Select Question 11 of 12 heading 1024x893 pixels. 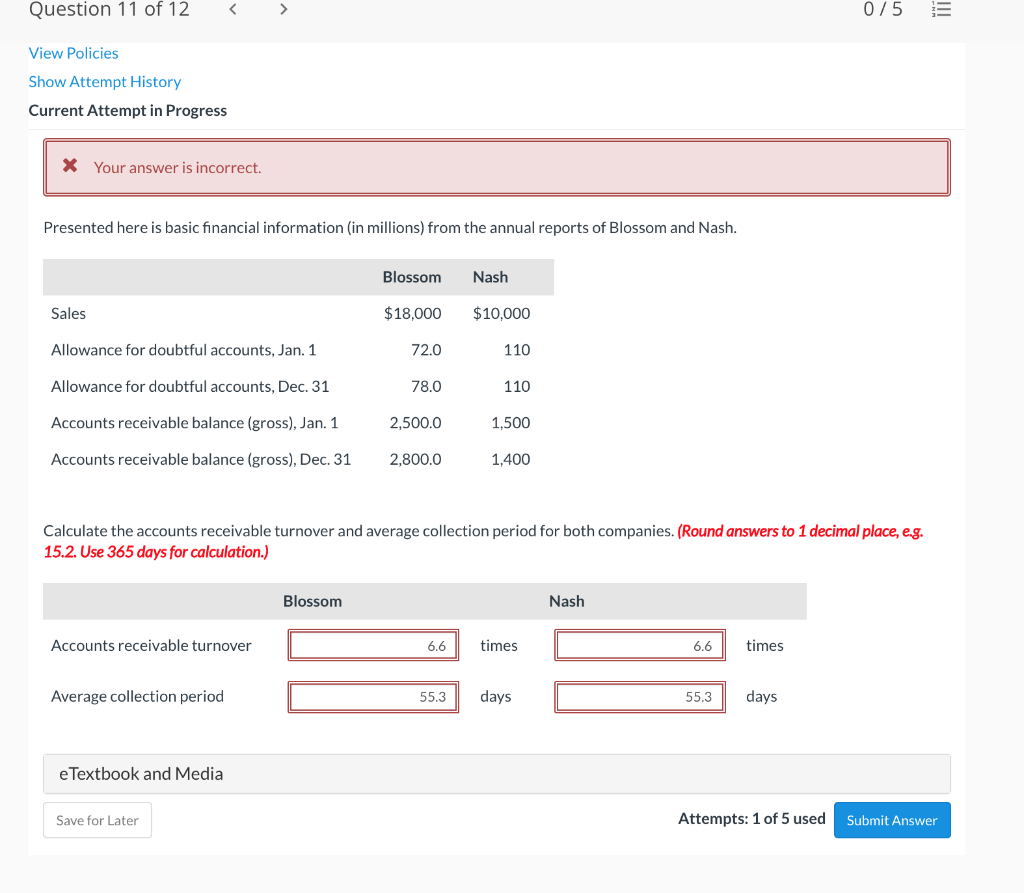point(109,9)
